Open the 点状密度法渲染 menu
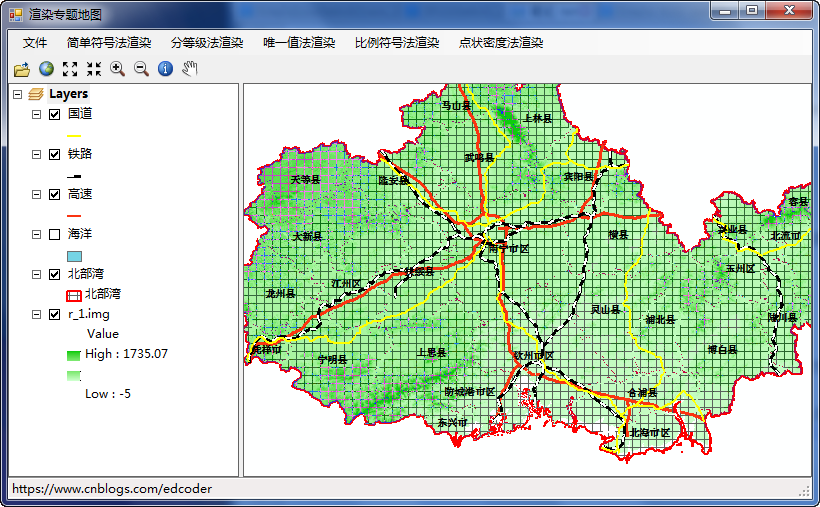Screen dimensions: 820x507 point(501,43)
